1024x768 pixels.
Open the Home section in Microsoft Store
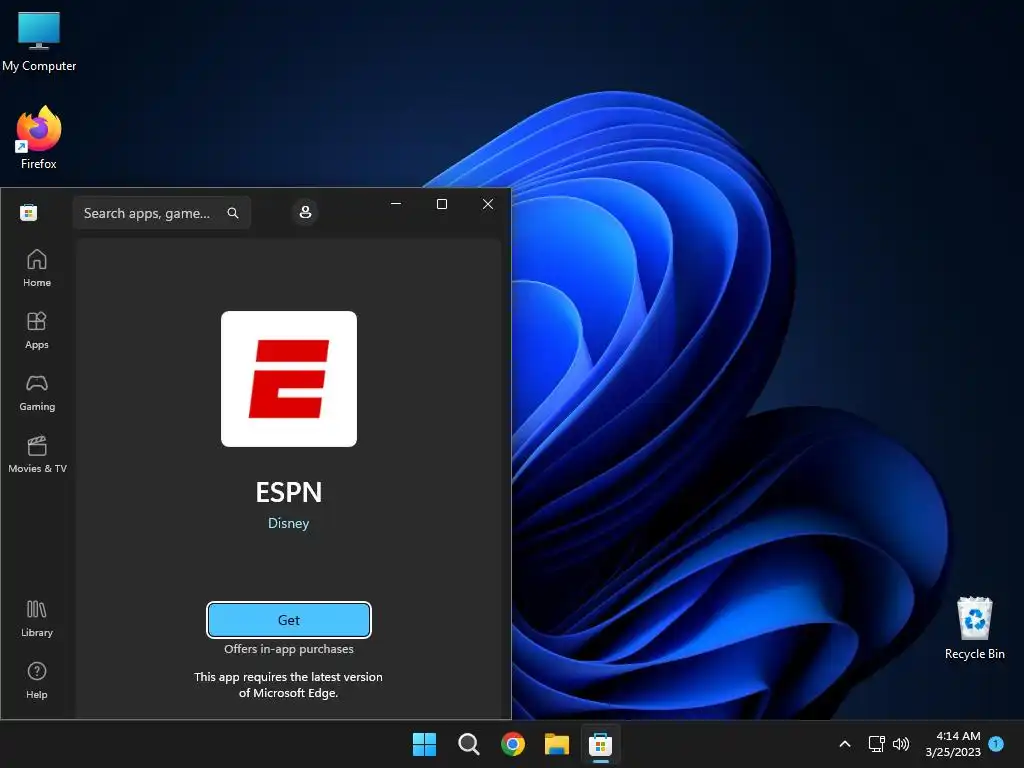pos(37,268)
